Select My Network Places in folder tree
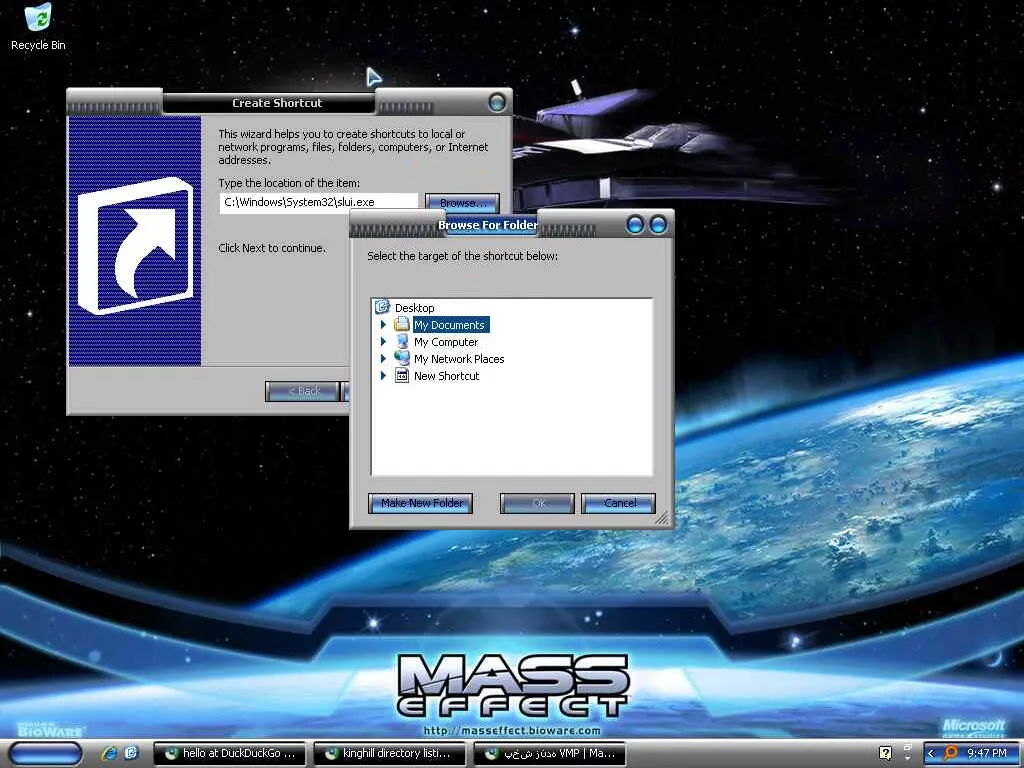This screenshot has height=768, width=1024. pyautogui.click(x=459, y=359)
